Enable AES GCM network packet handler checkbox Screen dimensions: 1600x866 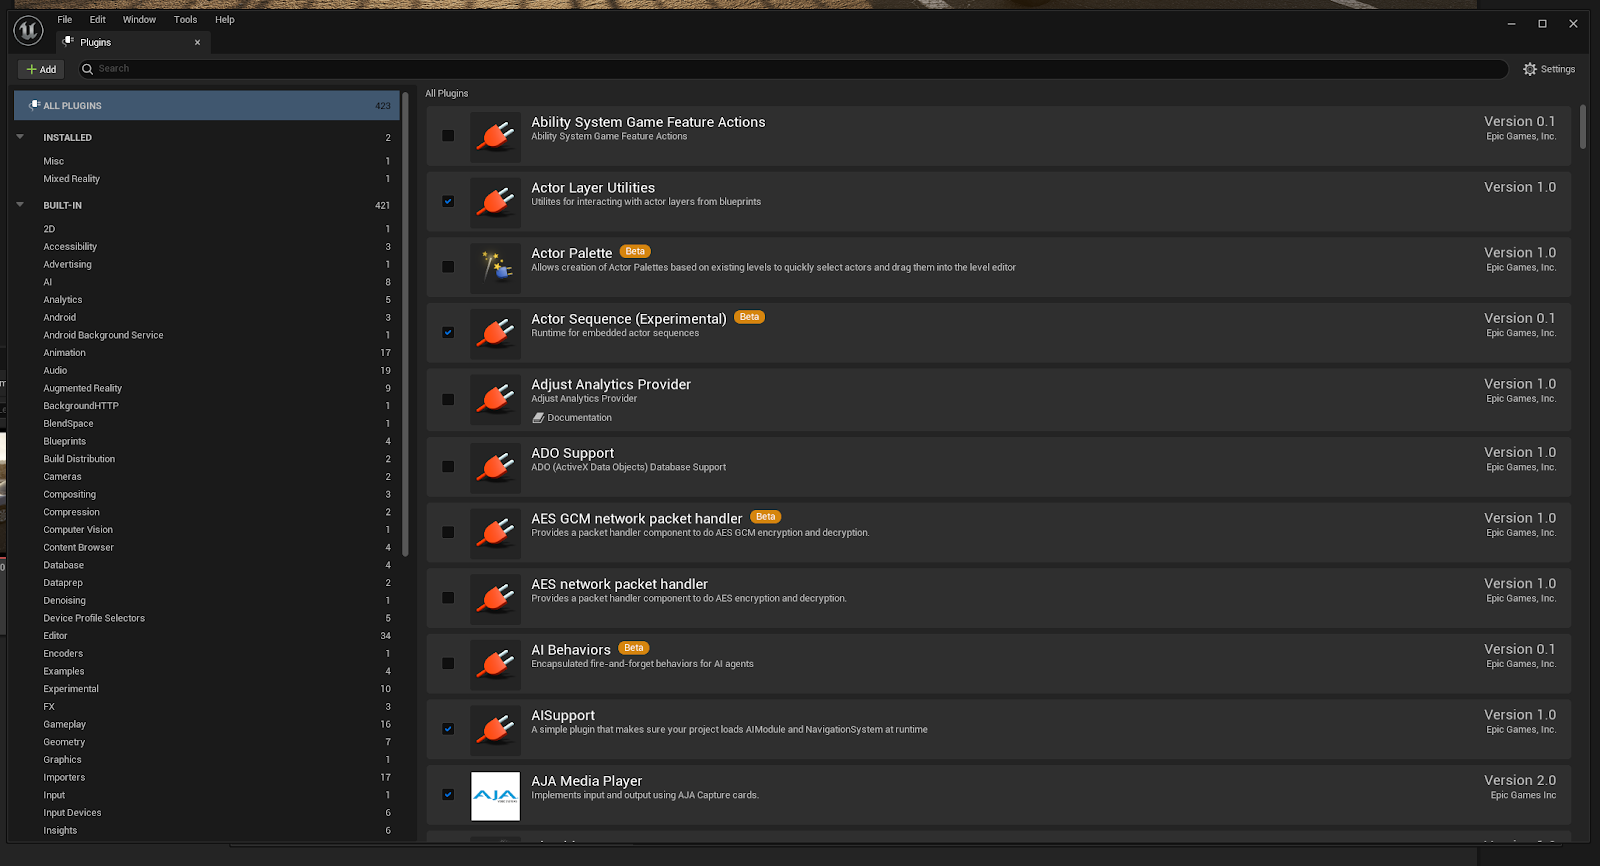click(448, 532)
